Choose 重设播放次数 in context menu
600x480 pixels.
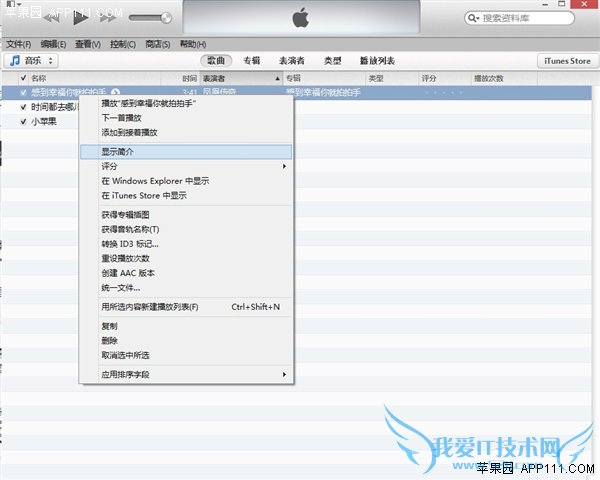pos(186,258)
